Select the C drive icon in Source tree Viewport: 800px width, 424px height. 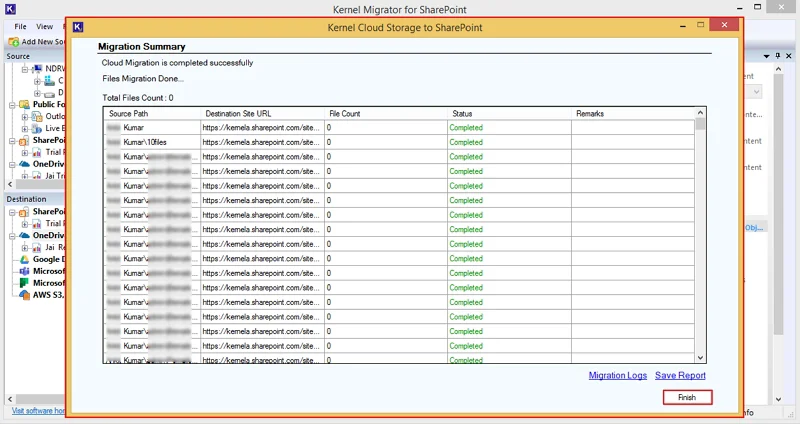(49, 81)
